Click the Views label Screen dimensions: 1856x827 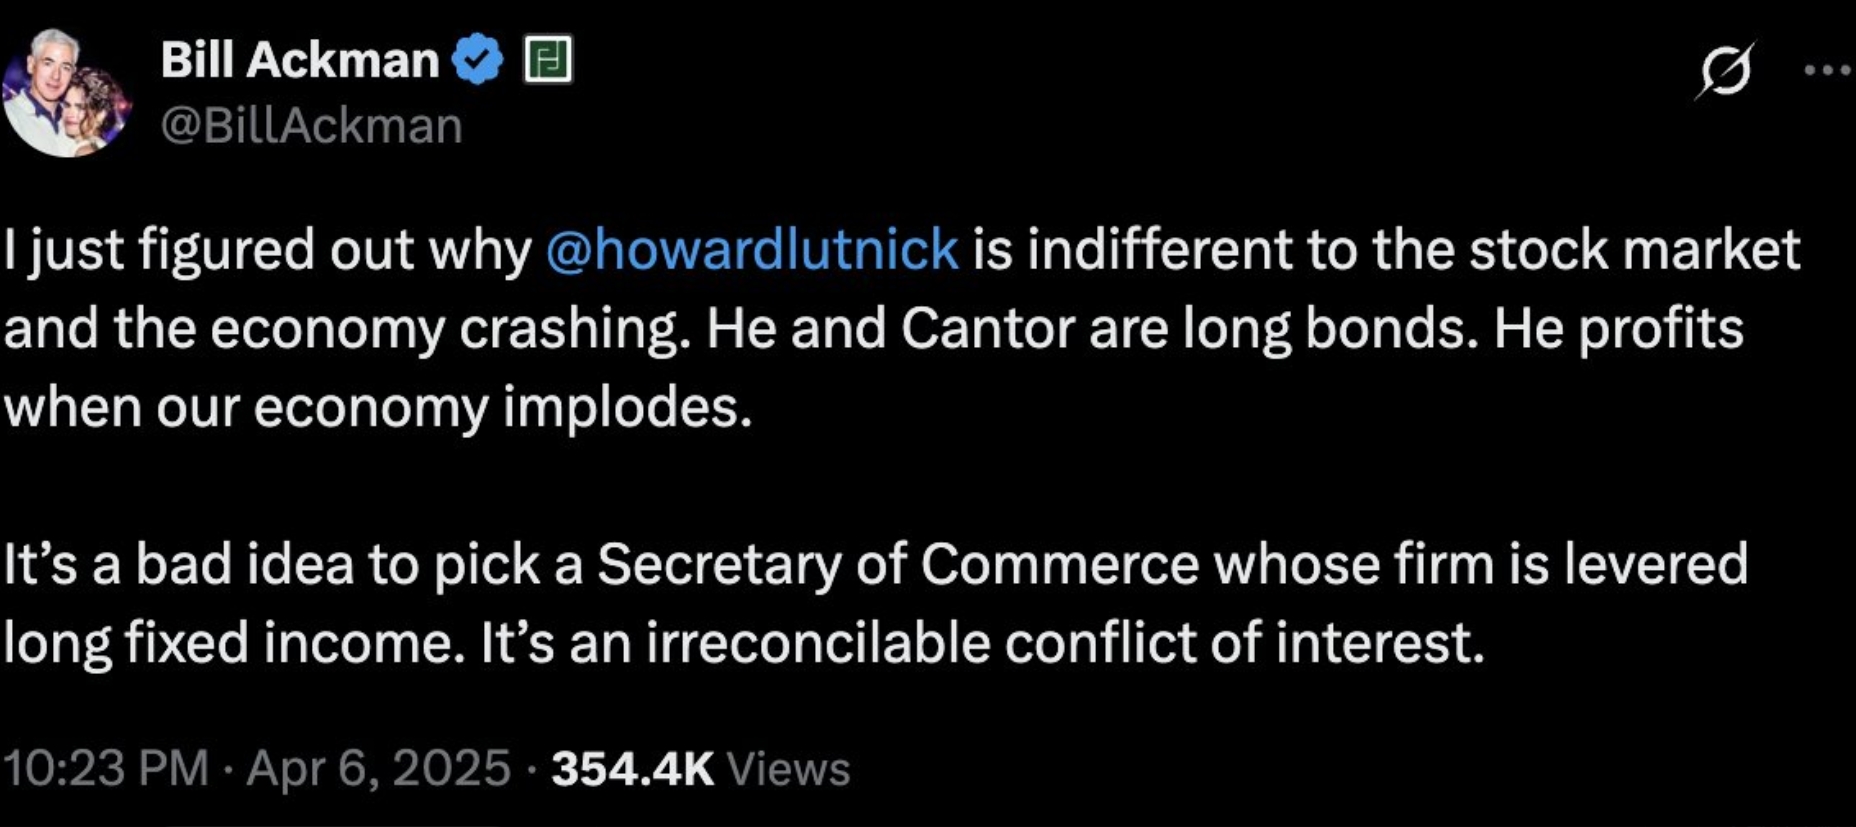tap(788, 768)
